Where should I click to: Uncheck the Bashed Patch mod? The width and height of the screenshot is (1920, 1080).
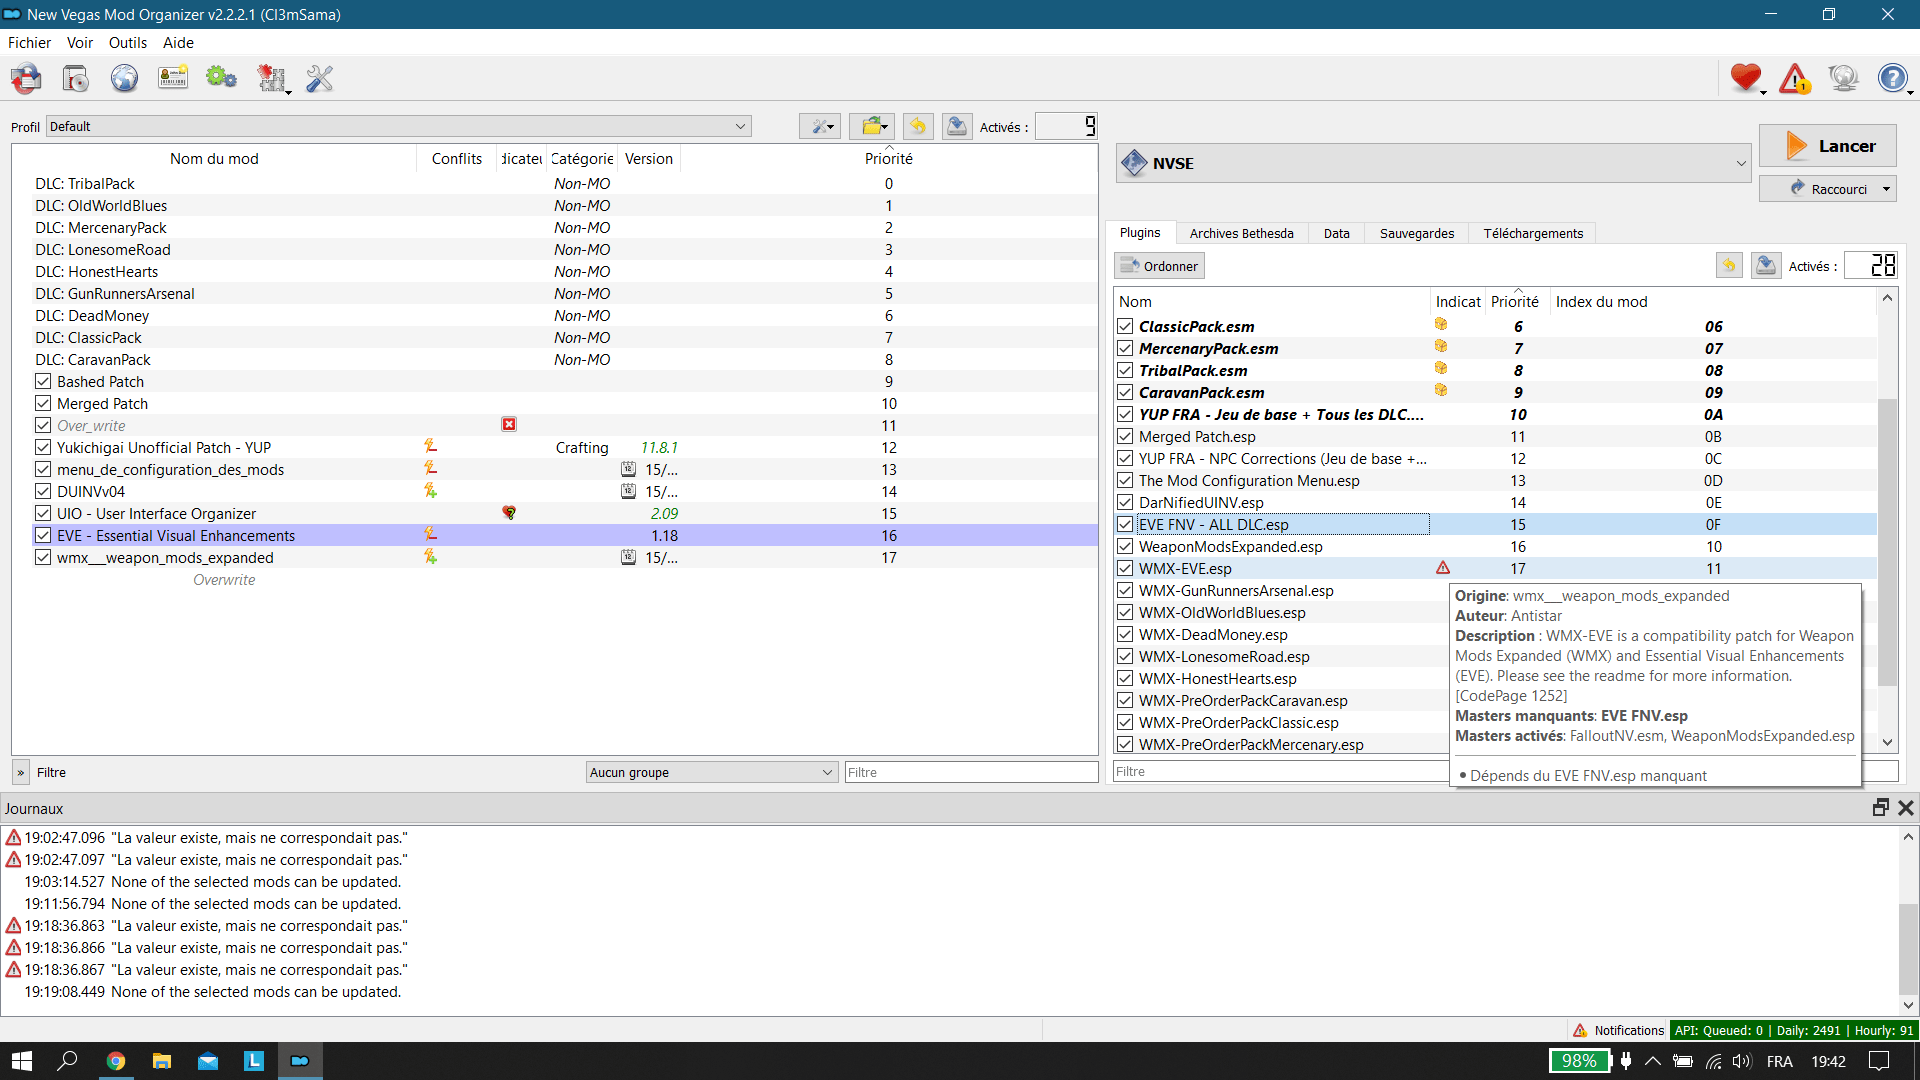43,381
